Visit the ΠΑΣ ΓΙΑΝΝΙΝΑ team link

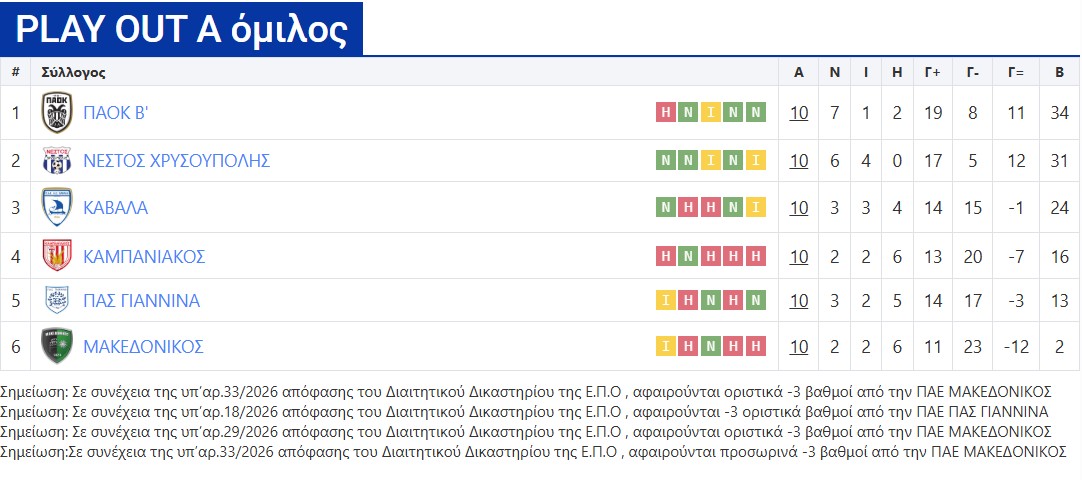pyautogui.click(x=142, y=300)
